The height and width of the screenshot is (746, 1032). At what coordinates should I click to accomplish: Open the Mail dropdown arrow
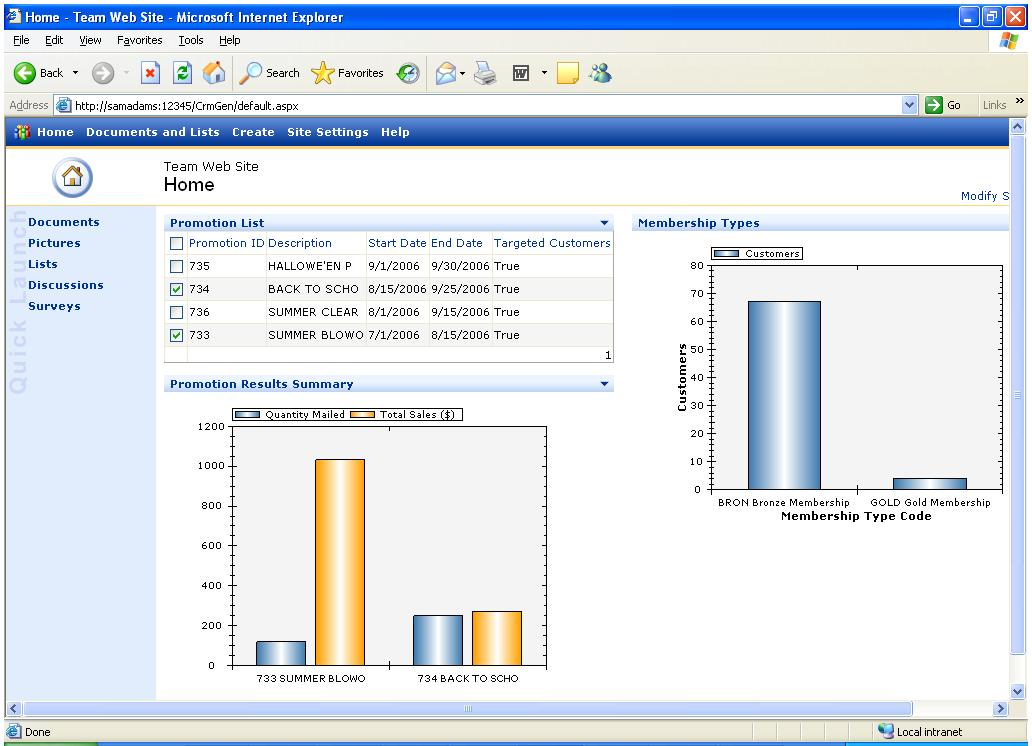click(x=463, y=73)
